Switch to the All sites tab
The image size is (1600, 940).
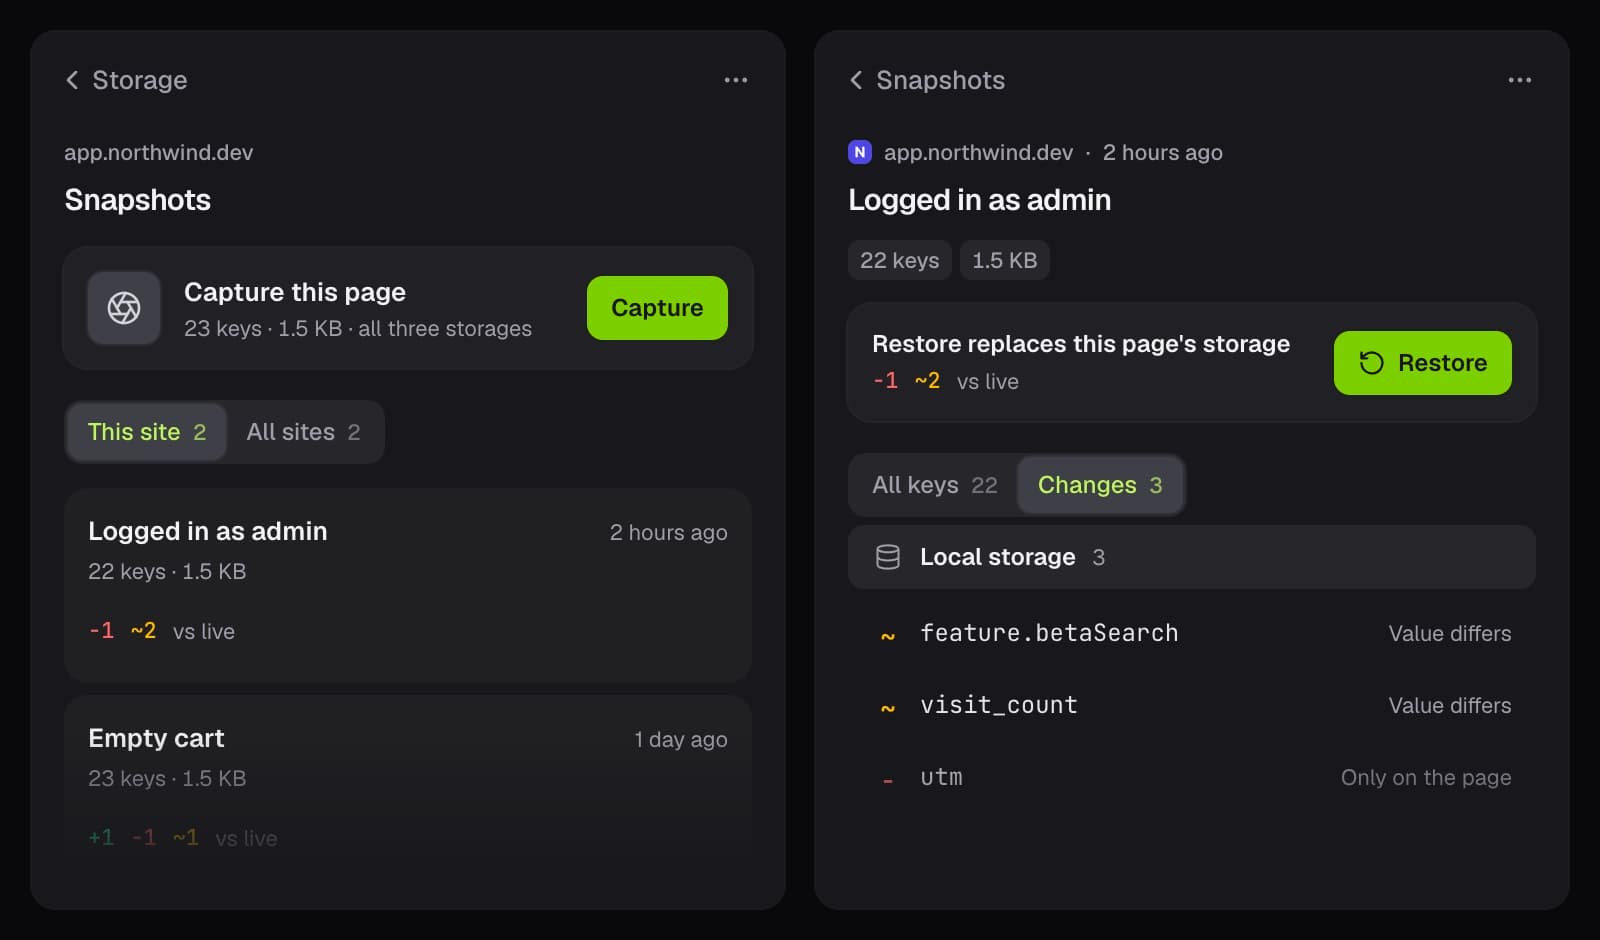303,432
